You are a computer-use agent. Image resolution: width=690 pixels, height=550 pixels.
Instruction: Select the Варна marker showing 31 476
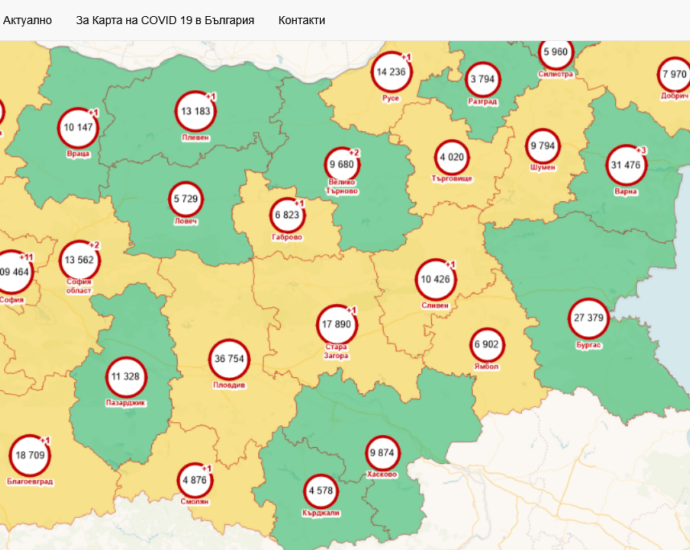click(x=625, y=165)
